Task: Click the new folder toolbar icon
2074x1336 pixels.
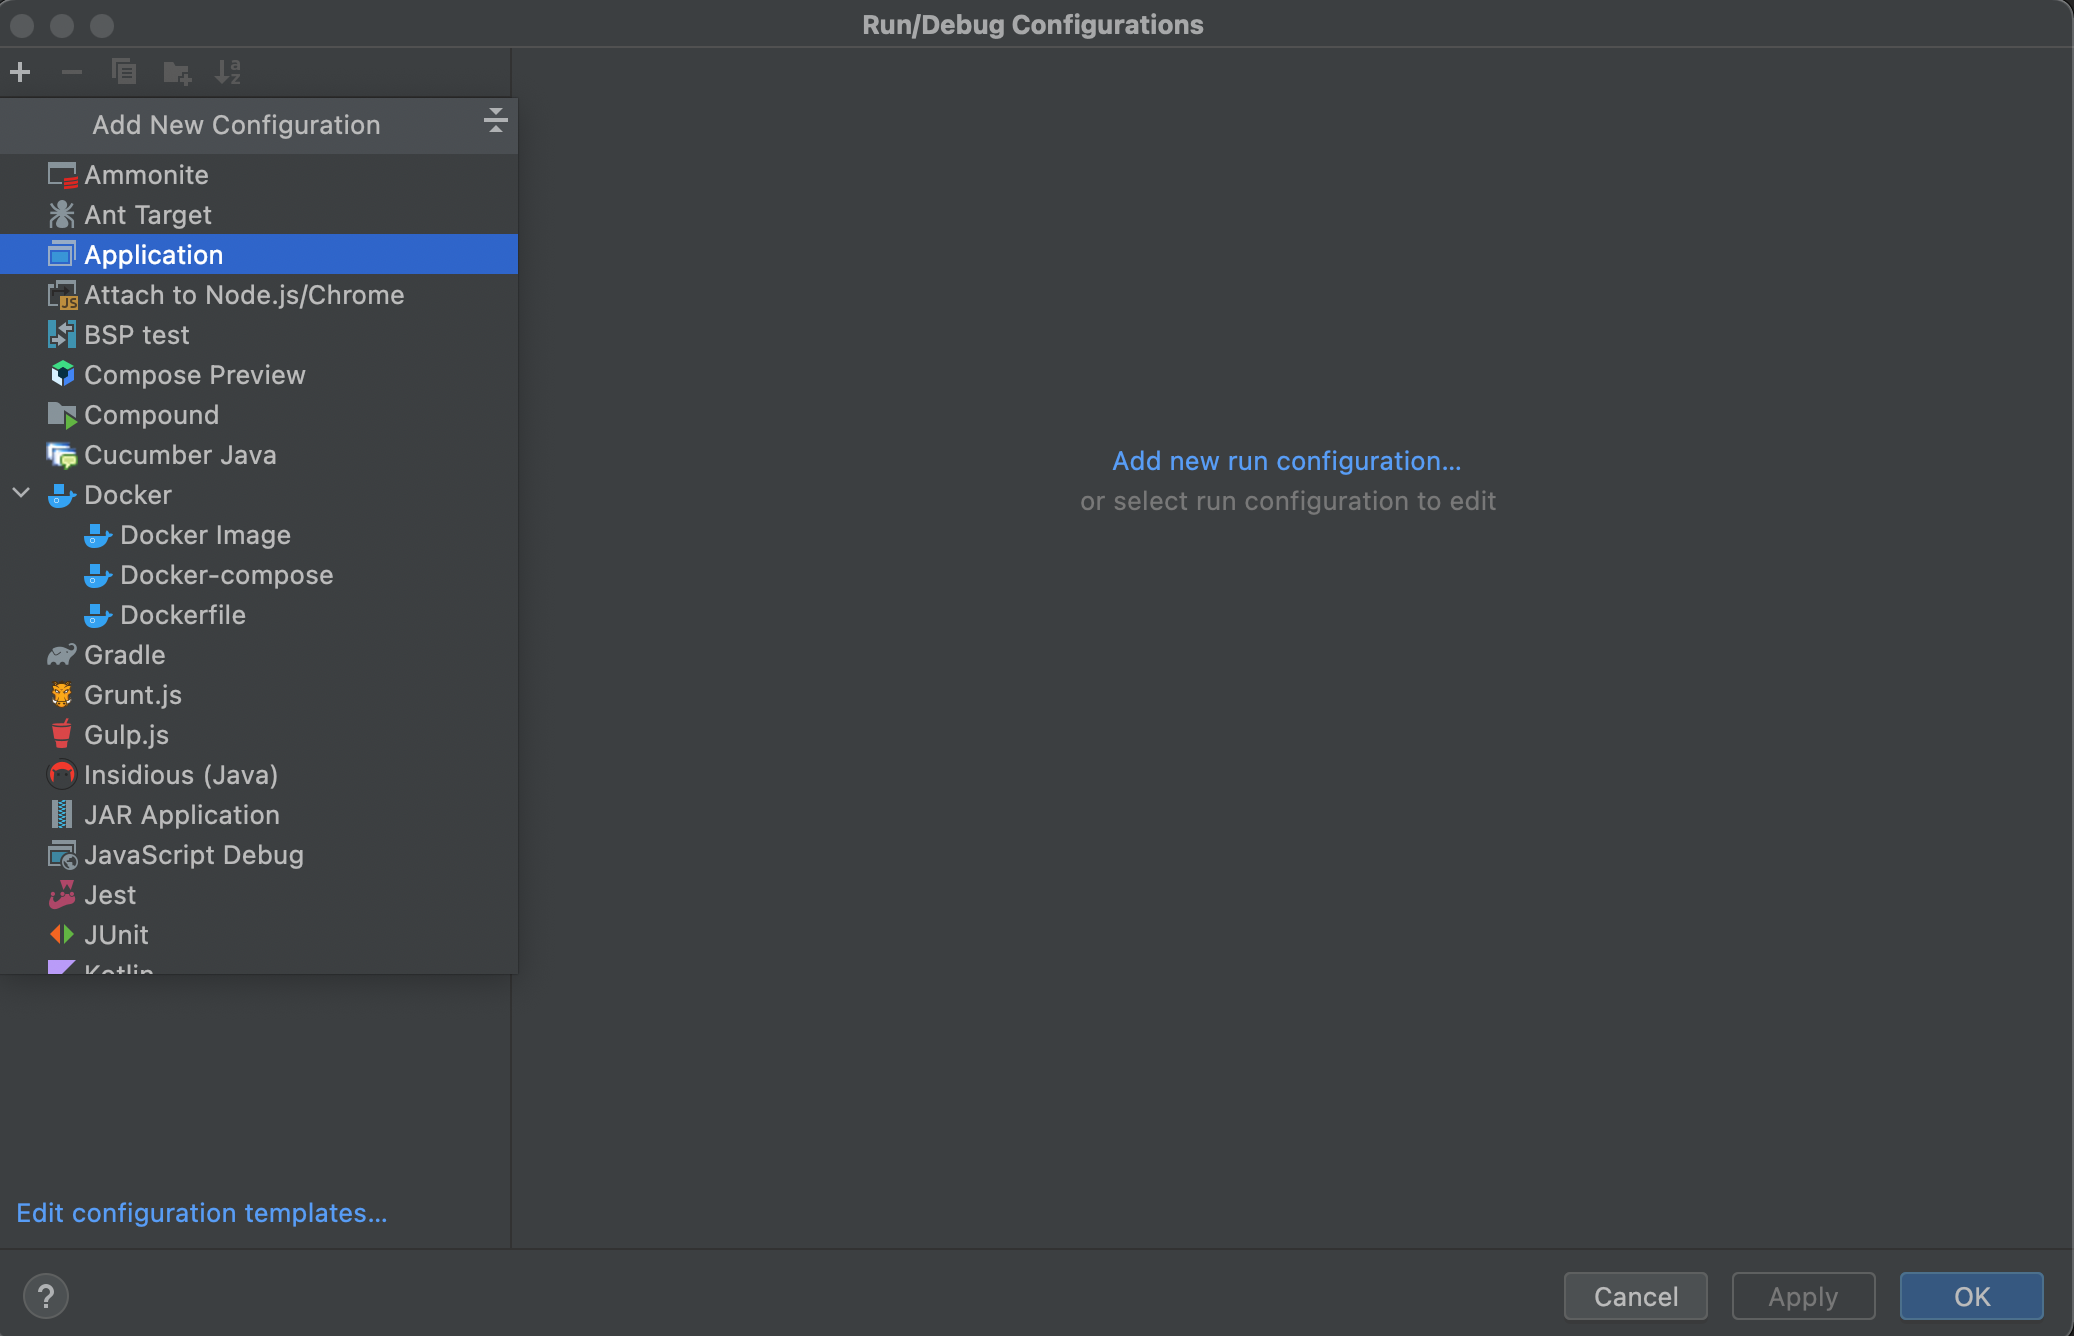Action: pos(176,72)
